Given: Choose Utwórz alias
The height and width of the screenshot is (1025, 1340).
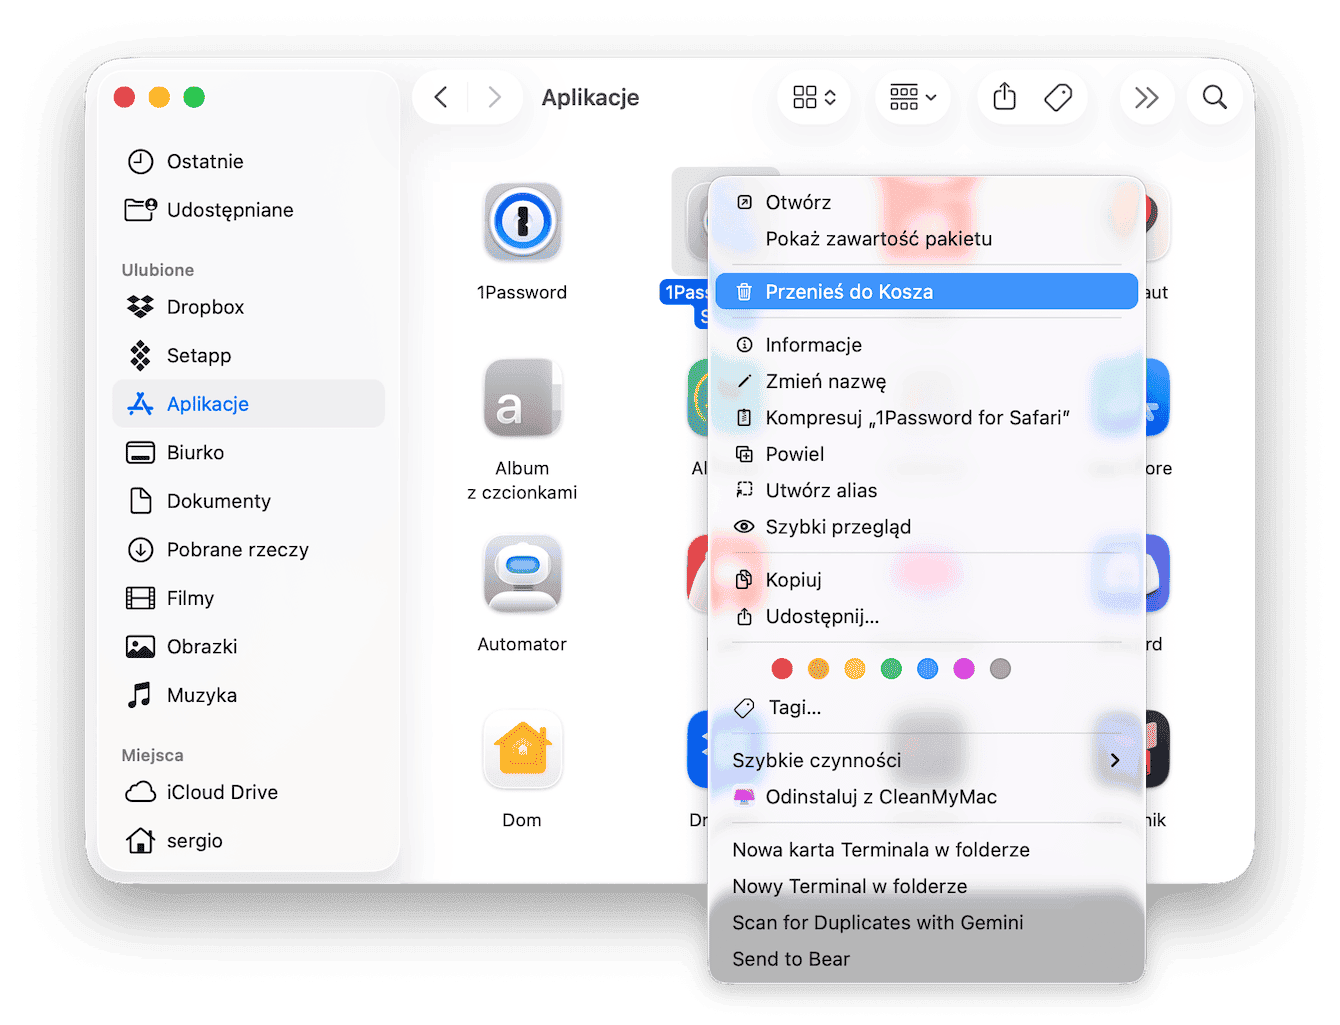Looking at the screenshot, I should [x=926, y=490].
